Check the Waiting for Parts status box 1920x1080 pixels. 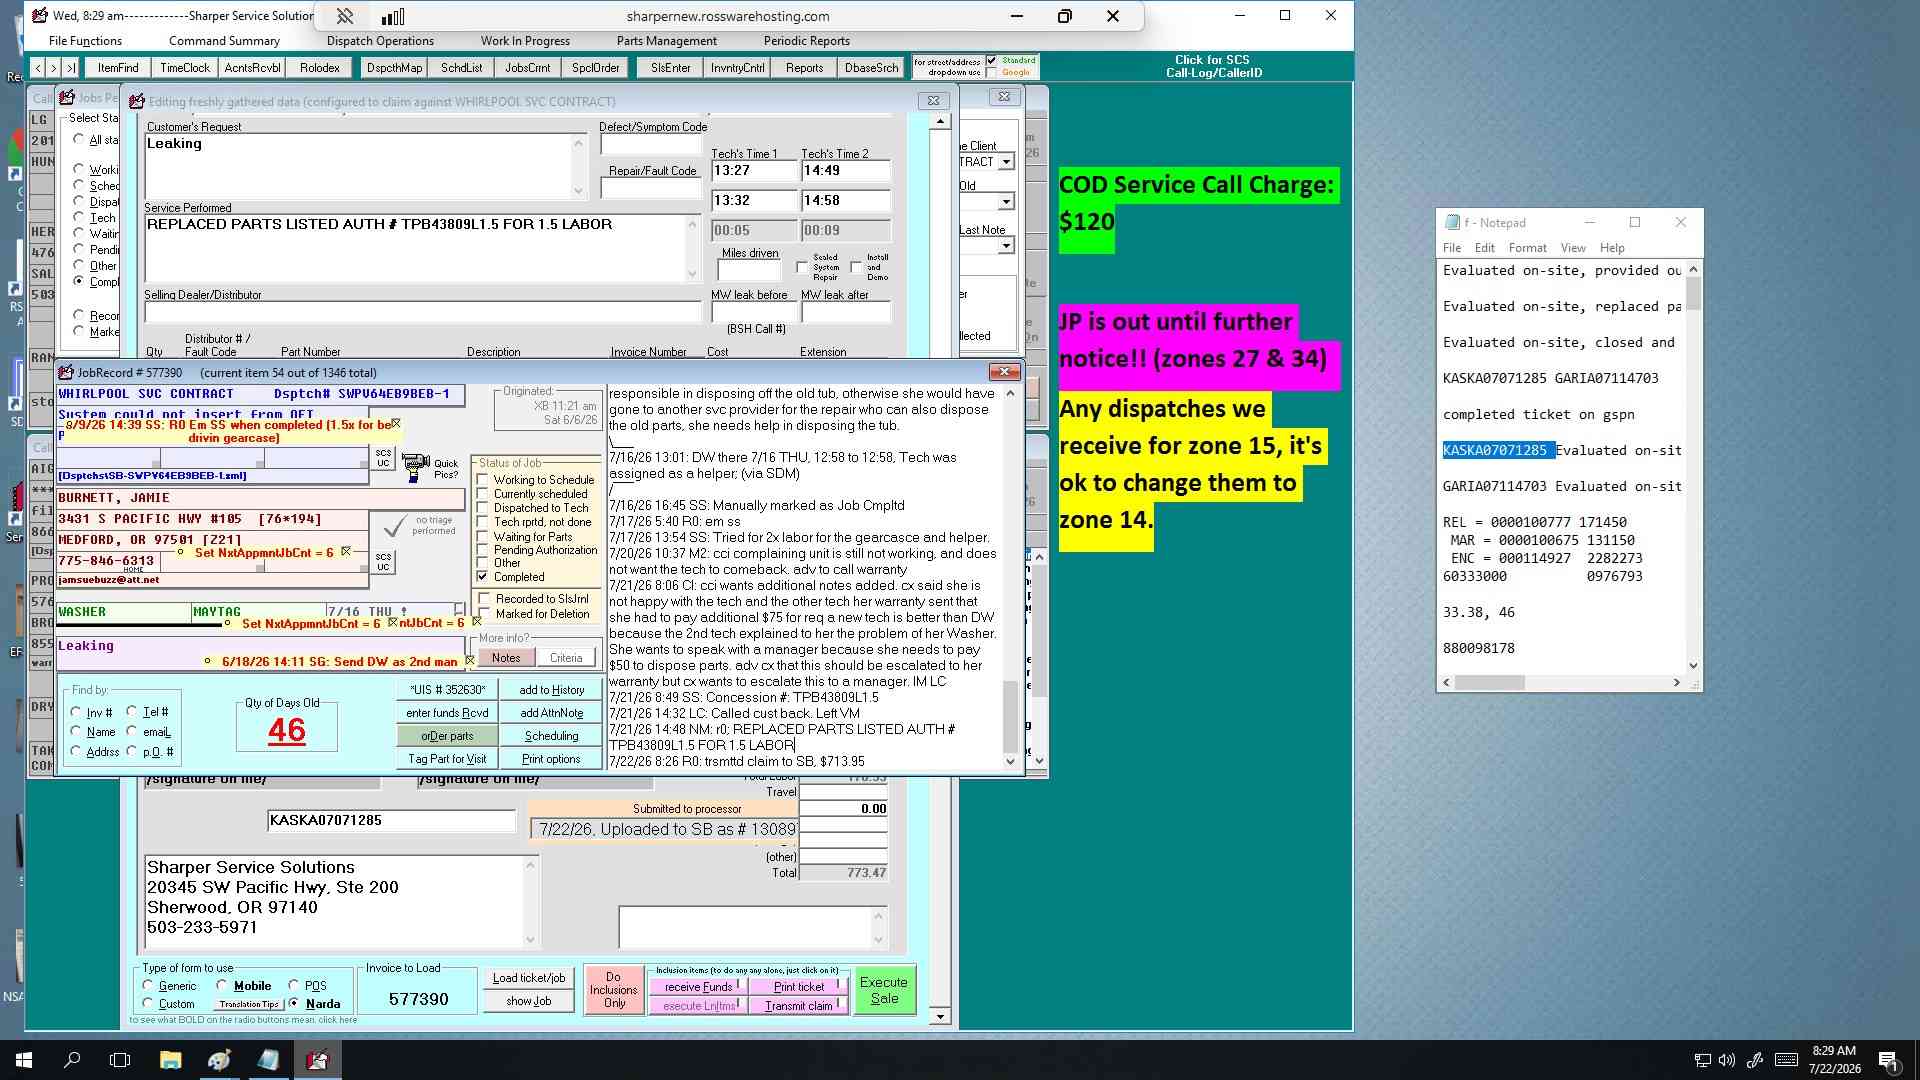pyautogui.click(x=483, y=537)
